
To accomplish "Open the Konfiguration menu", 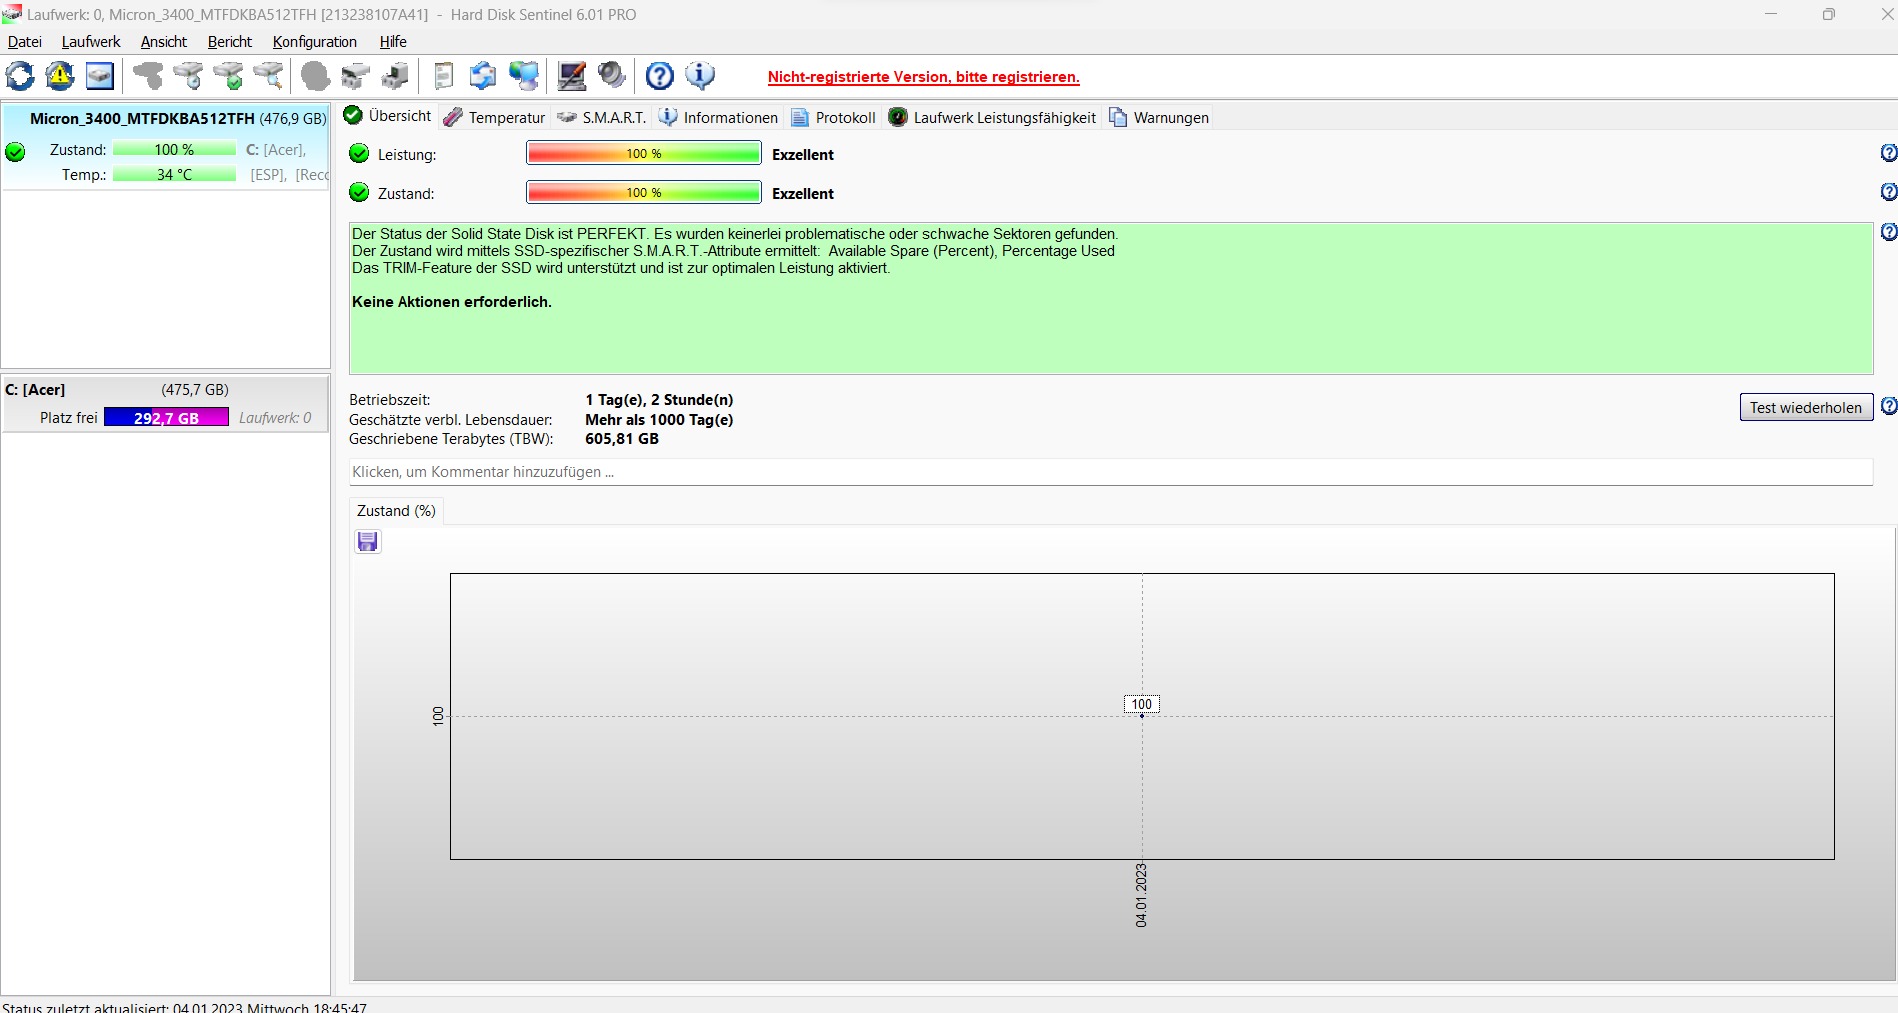I will point(315,42).
